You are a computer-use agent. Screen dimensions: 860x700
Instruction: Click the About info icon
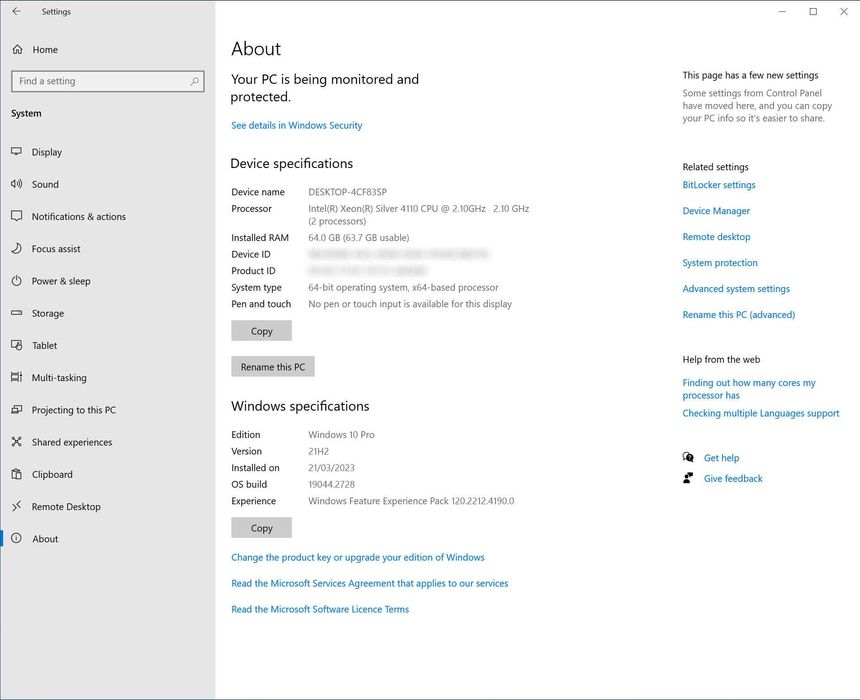pyautogui.click(x=16, y=538)
